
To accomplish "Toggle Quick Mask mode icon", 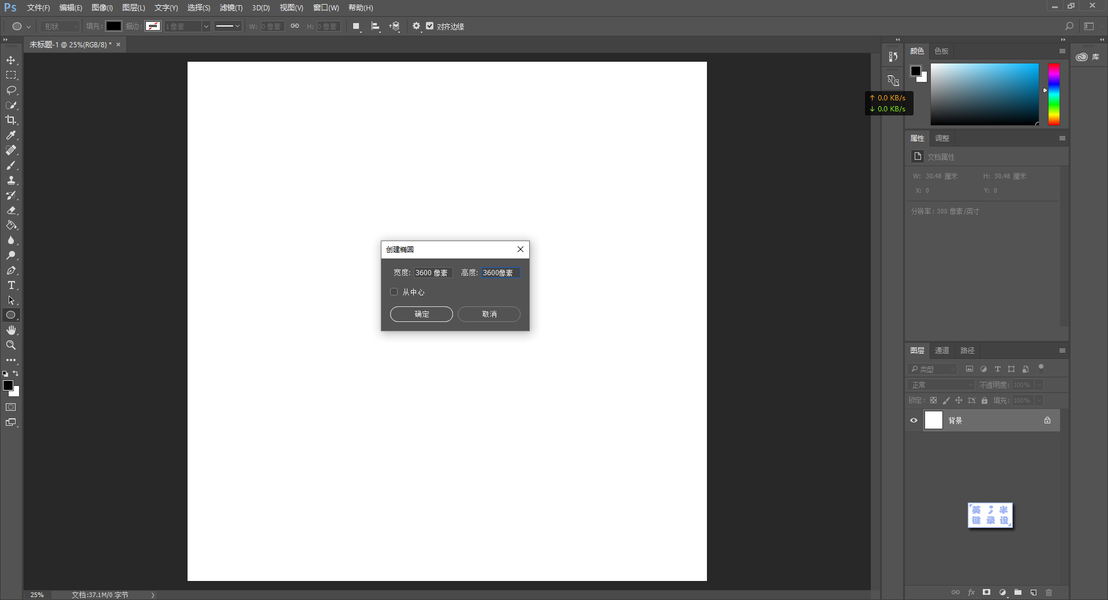I will coord(11,407).
